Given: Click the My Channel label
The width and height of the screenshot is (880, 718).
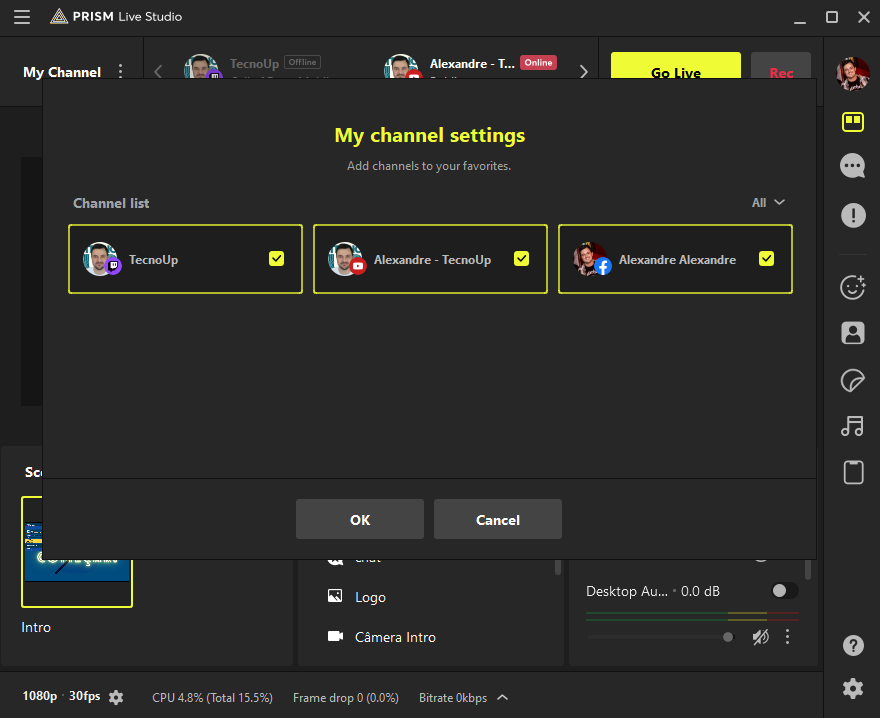Looking at the screenshot, I should [x=62, y=72].
